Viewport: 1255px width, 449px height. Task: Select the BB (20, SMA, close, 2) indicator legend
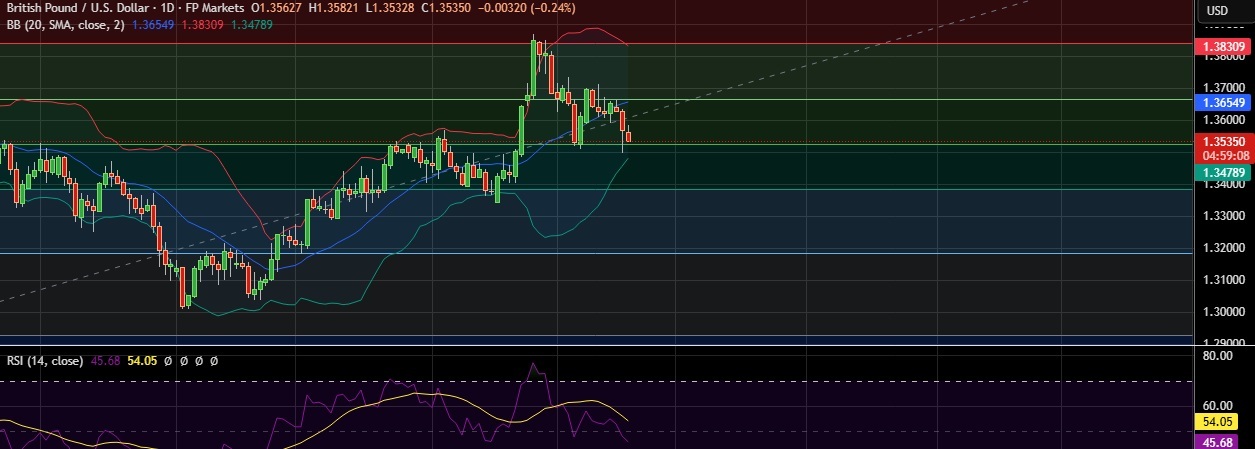coord(66,25)
